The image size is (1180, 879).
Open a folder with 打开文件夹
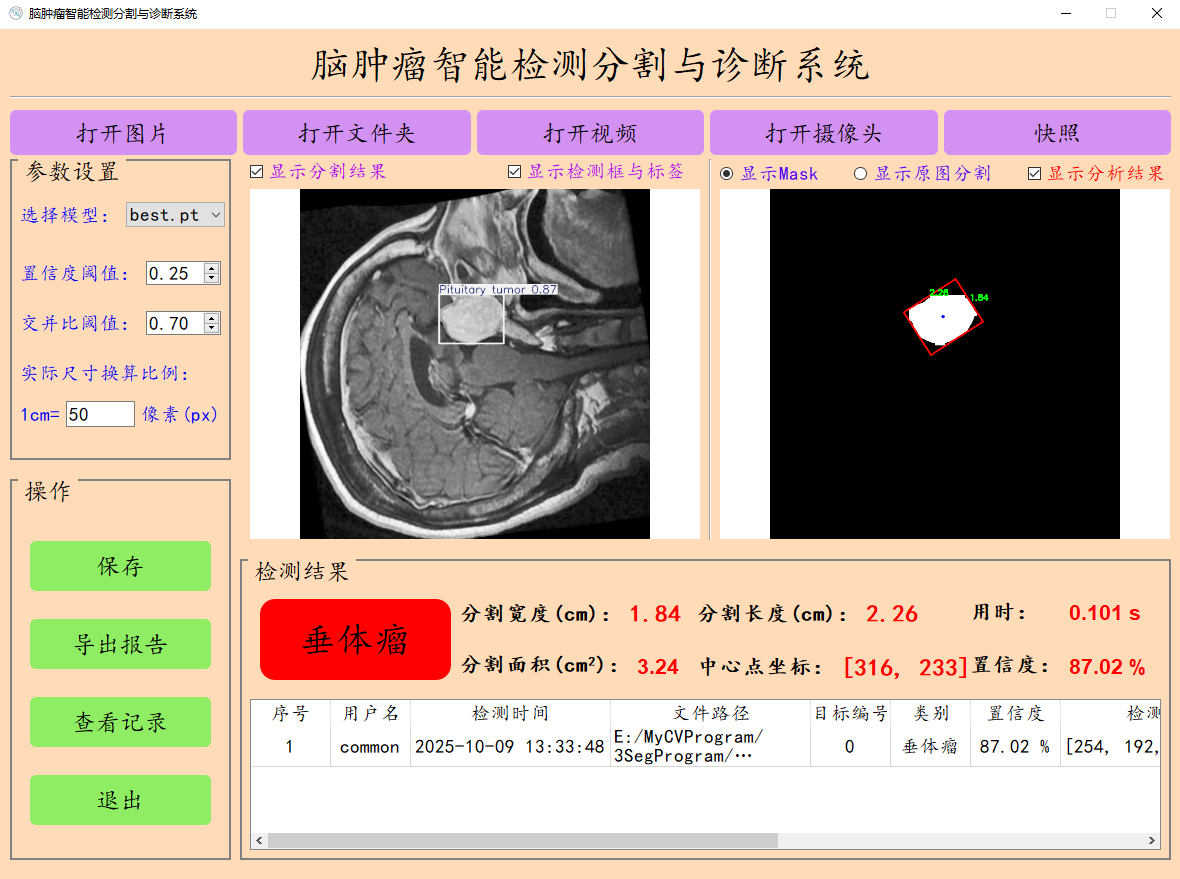tap(357, 133)
